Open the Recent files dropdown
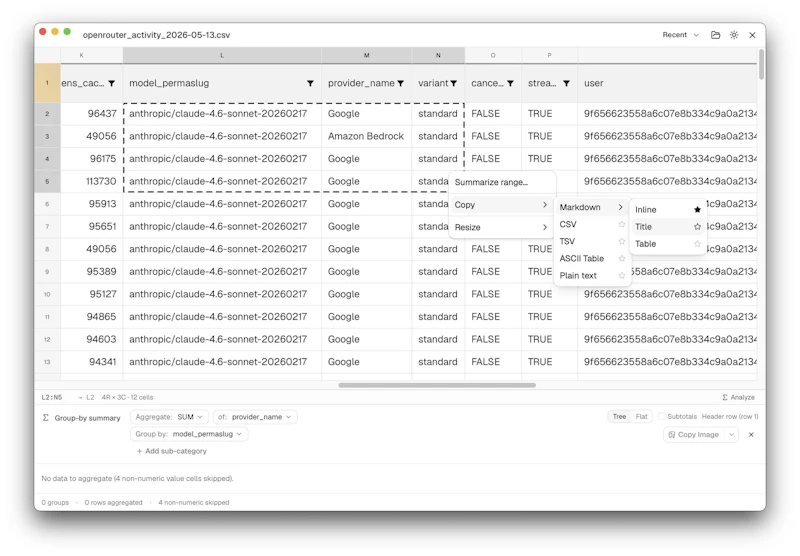Image resolution: width=800 pixels, height=556 pixels. pyautogui.click(x=681, y=35)
